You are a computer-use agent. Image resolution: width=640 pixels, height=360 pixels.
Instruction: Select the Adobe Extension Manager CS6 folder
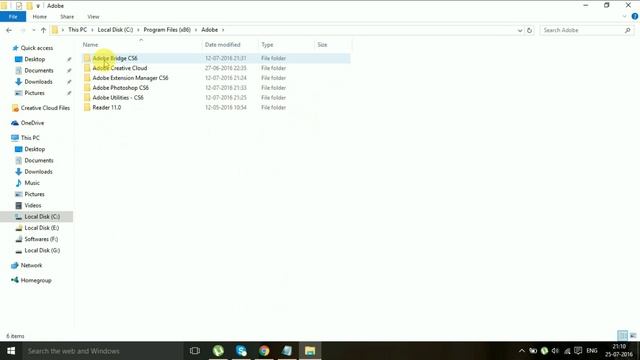[130, 78]
